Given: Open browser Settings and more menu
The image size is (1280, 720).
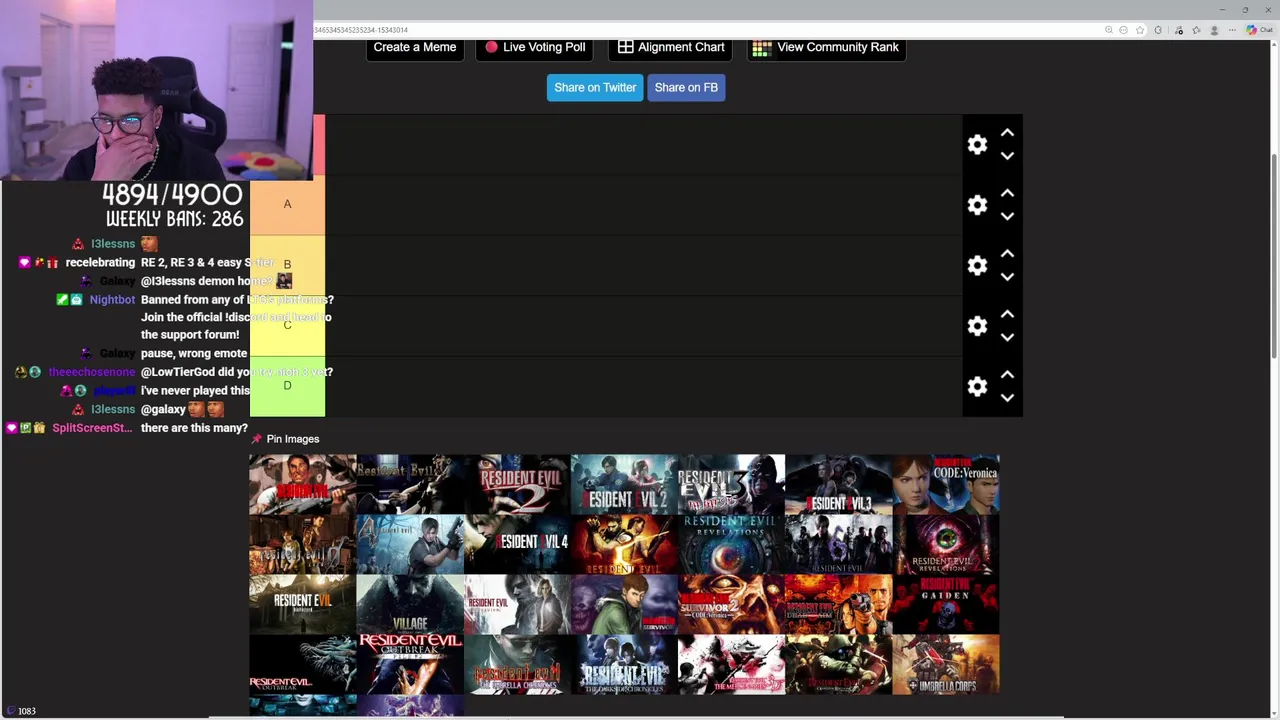Looking at the screenshot, I should [x=1232, y=30].
